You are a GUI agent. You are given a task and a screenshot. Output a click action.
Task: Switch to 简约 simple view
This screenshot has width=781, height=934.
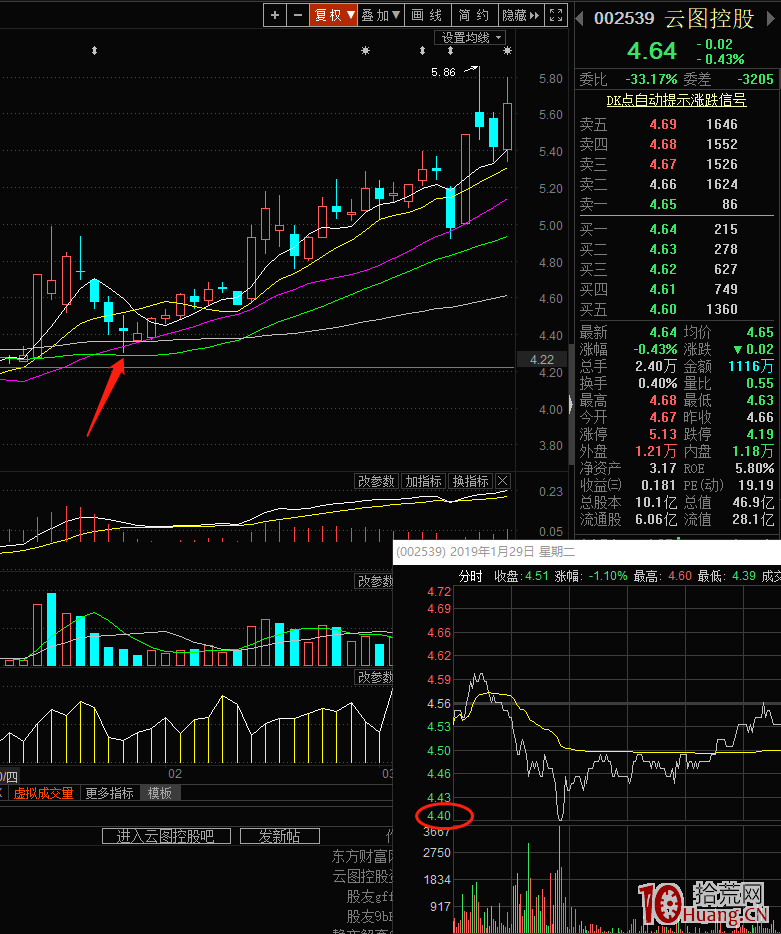[x=474, y=15]
